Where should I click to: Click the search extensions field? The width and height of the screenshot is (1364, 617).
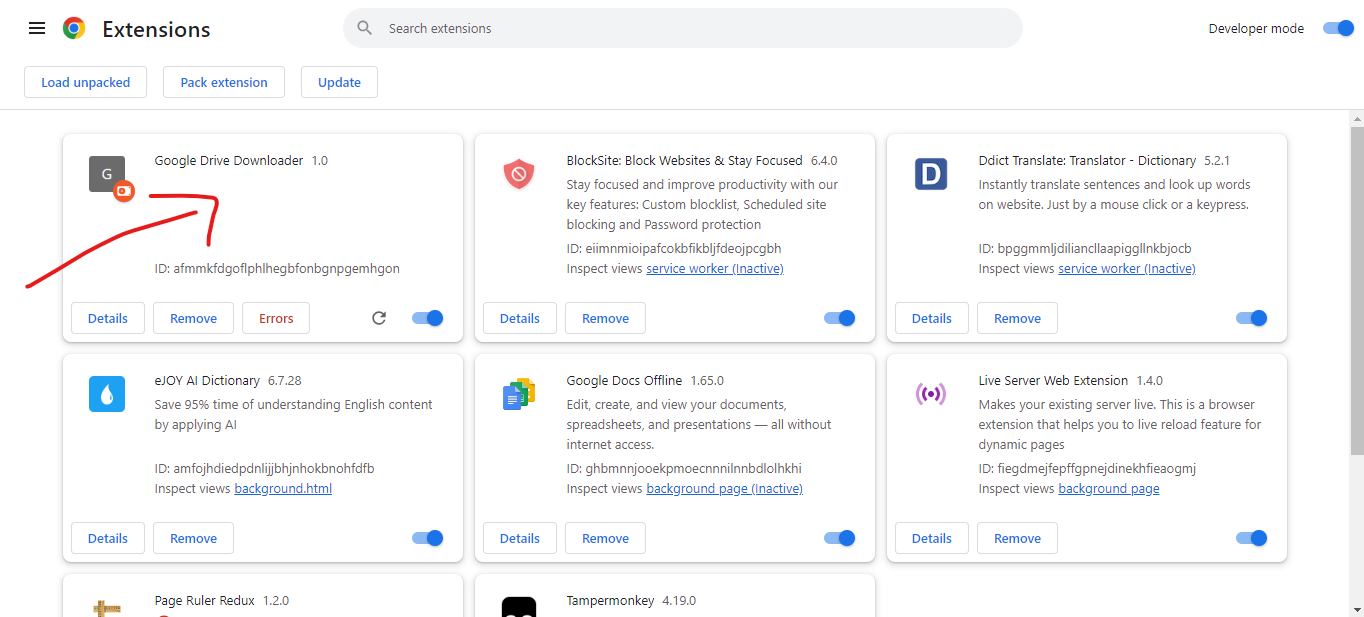683,28
